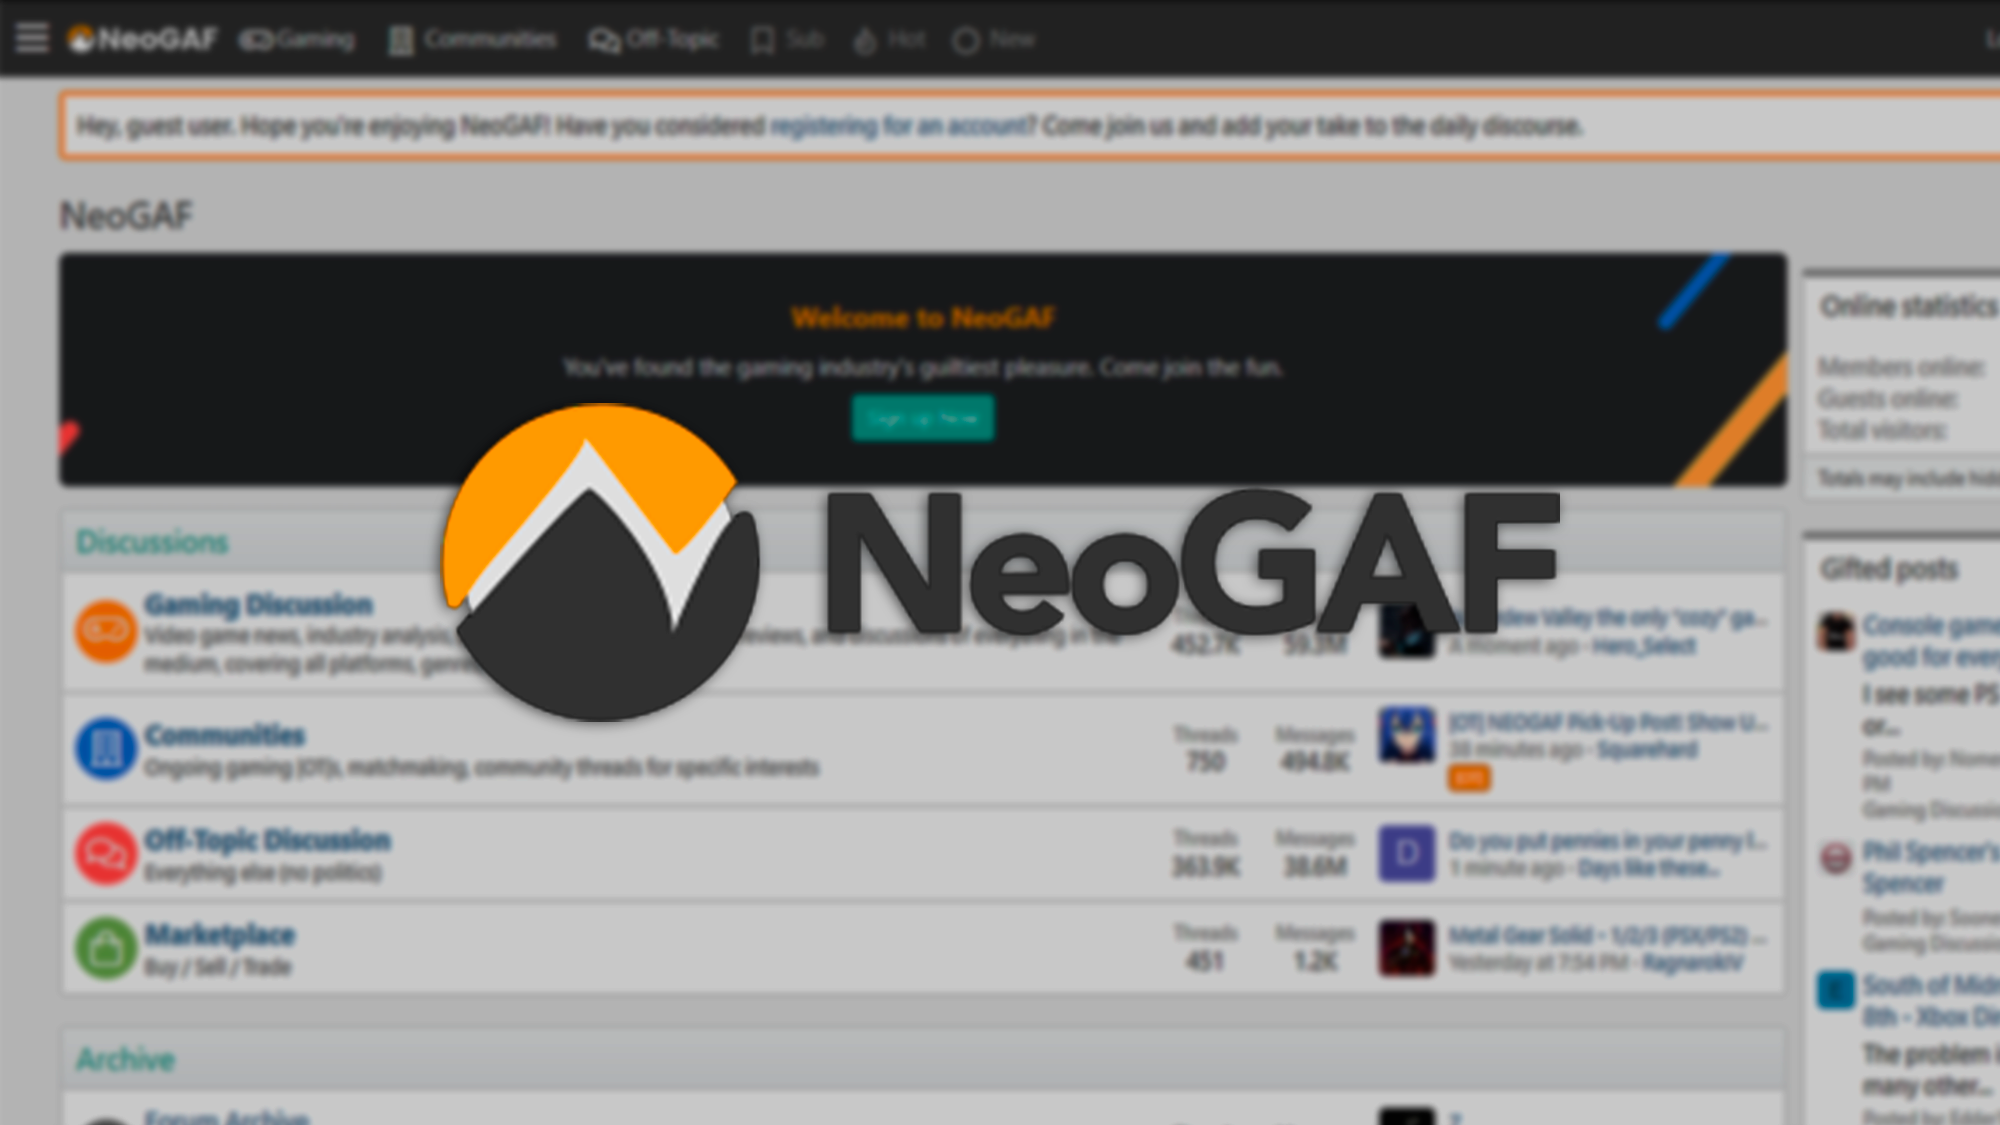Click the orange Gaming Discussion forum icon
Image resolution: width=2000 pixels, height=1125 pixels.
coord(106,631)
